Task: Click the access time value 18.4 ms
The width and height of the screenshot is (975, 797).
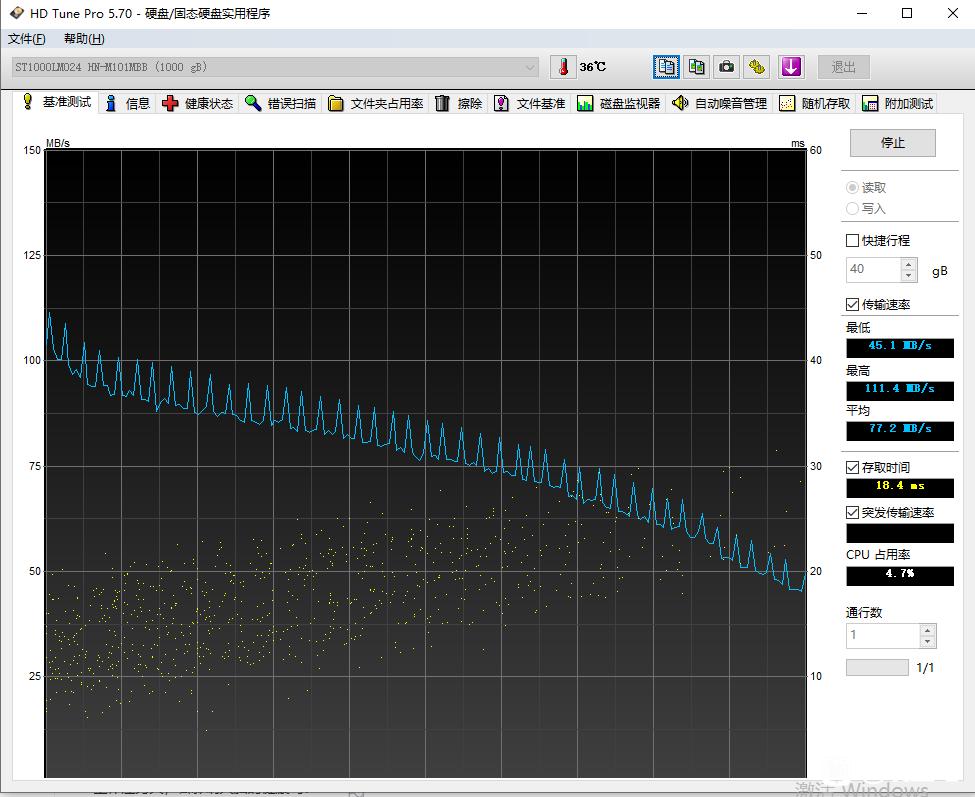Action: [x=899, y=486]
